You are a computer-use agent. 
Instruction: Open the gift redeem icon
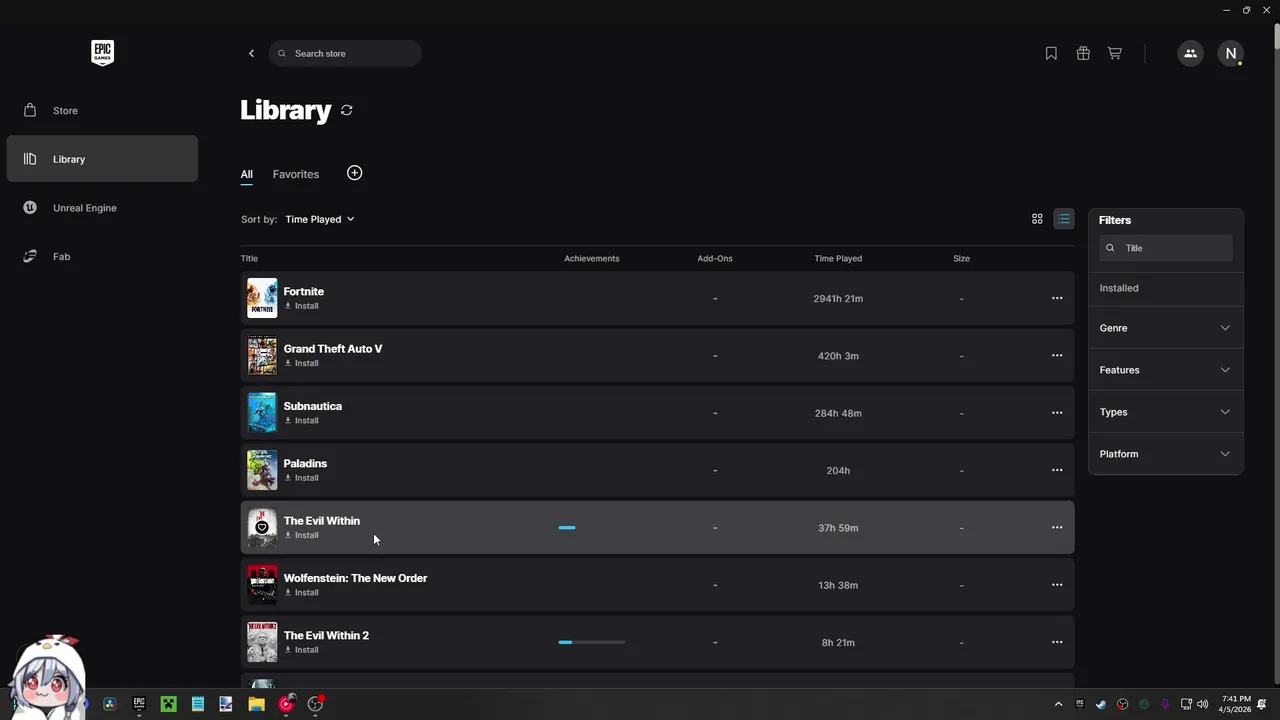(1083, 53)
